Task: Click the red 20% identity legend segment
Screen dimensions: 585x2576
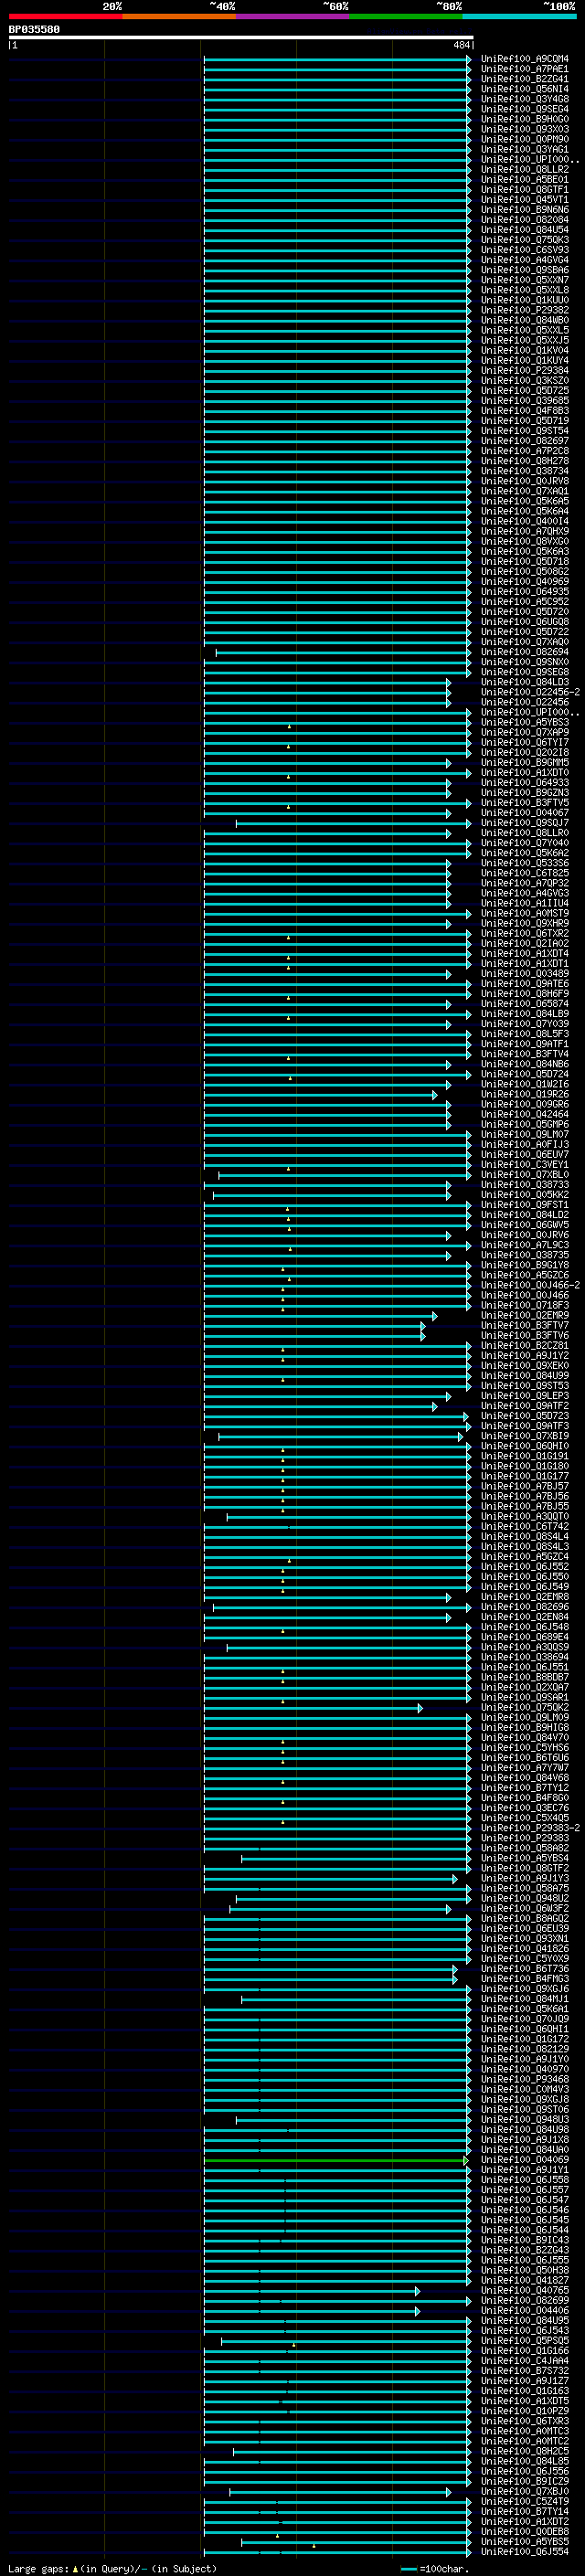Action: [65, 16]
